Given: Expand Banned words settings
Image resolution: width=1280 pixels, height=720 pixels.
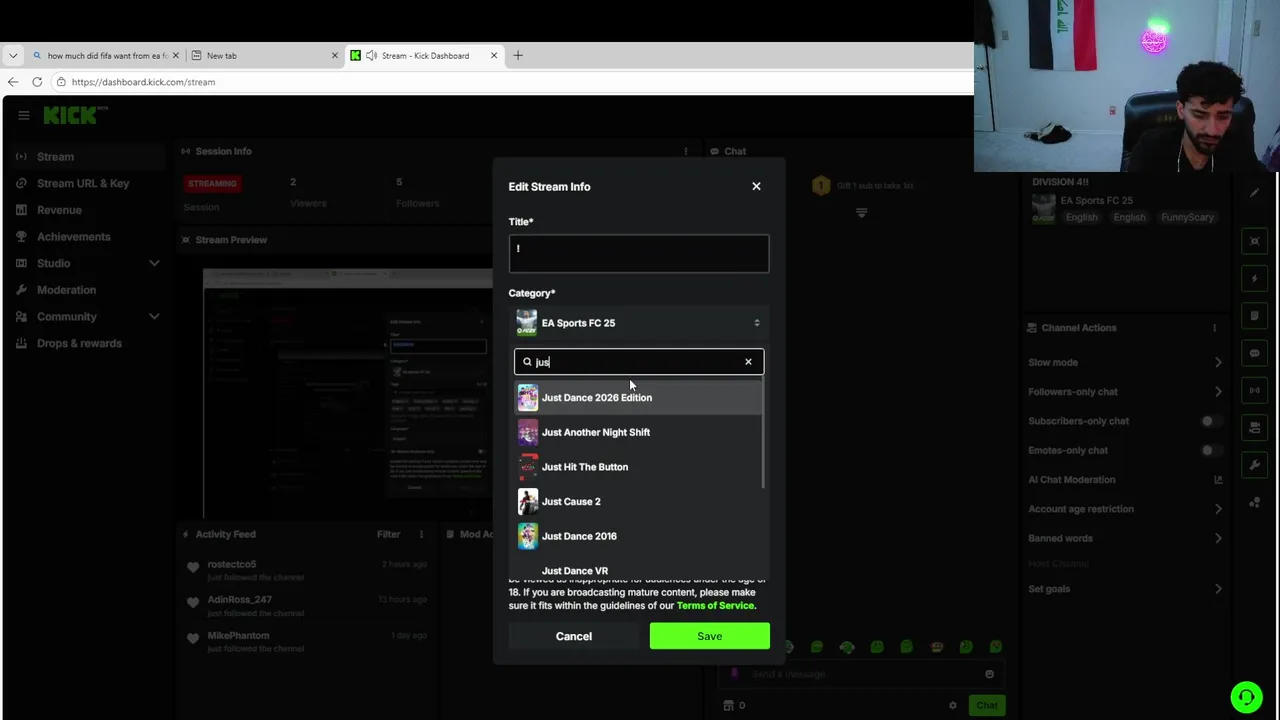Looking at the screenshot, I should point(1217,538).
